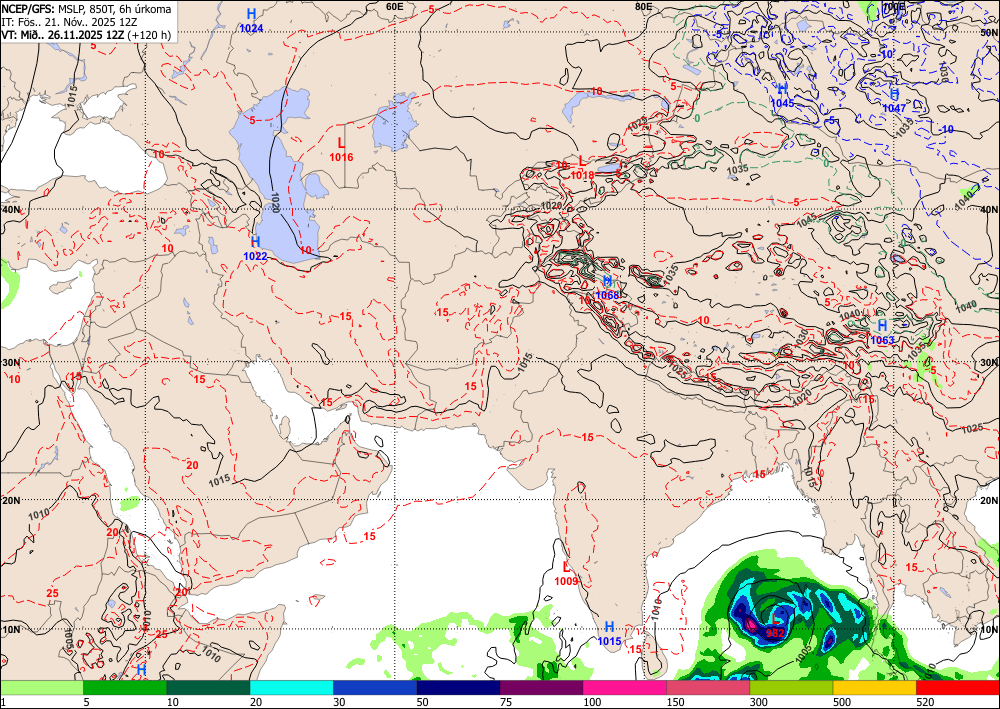1000x709 pixels.
Task: Click the cyan 20–30 legend swatch
Action: [x=291, y=688]
